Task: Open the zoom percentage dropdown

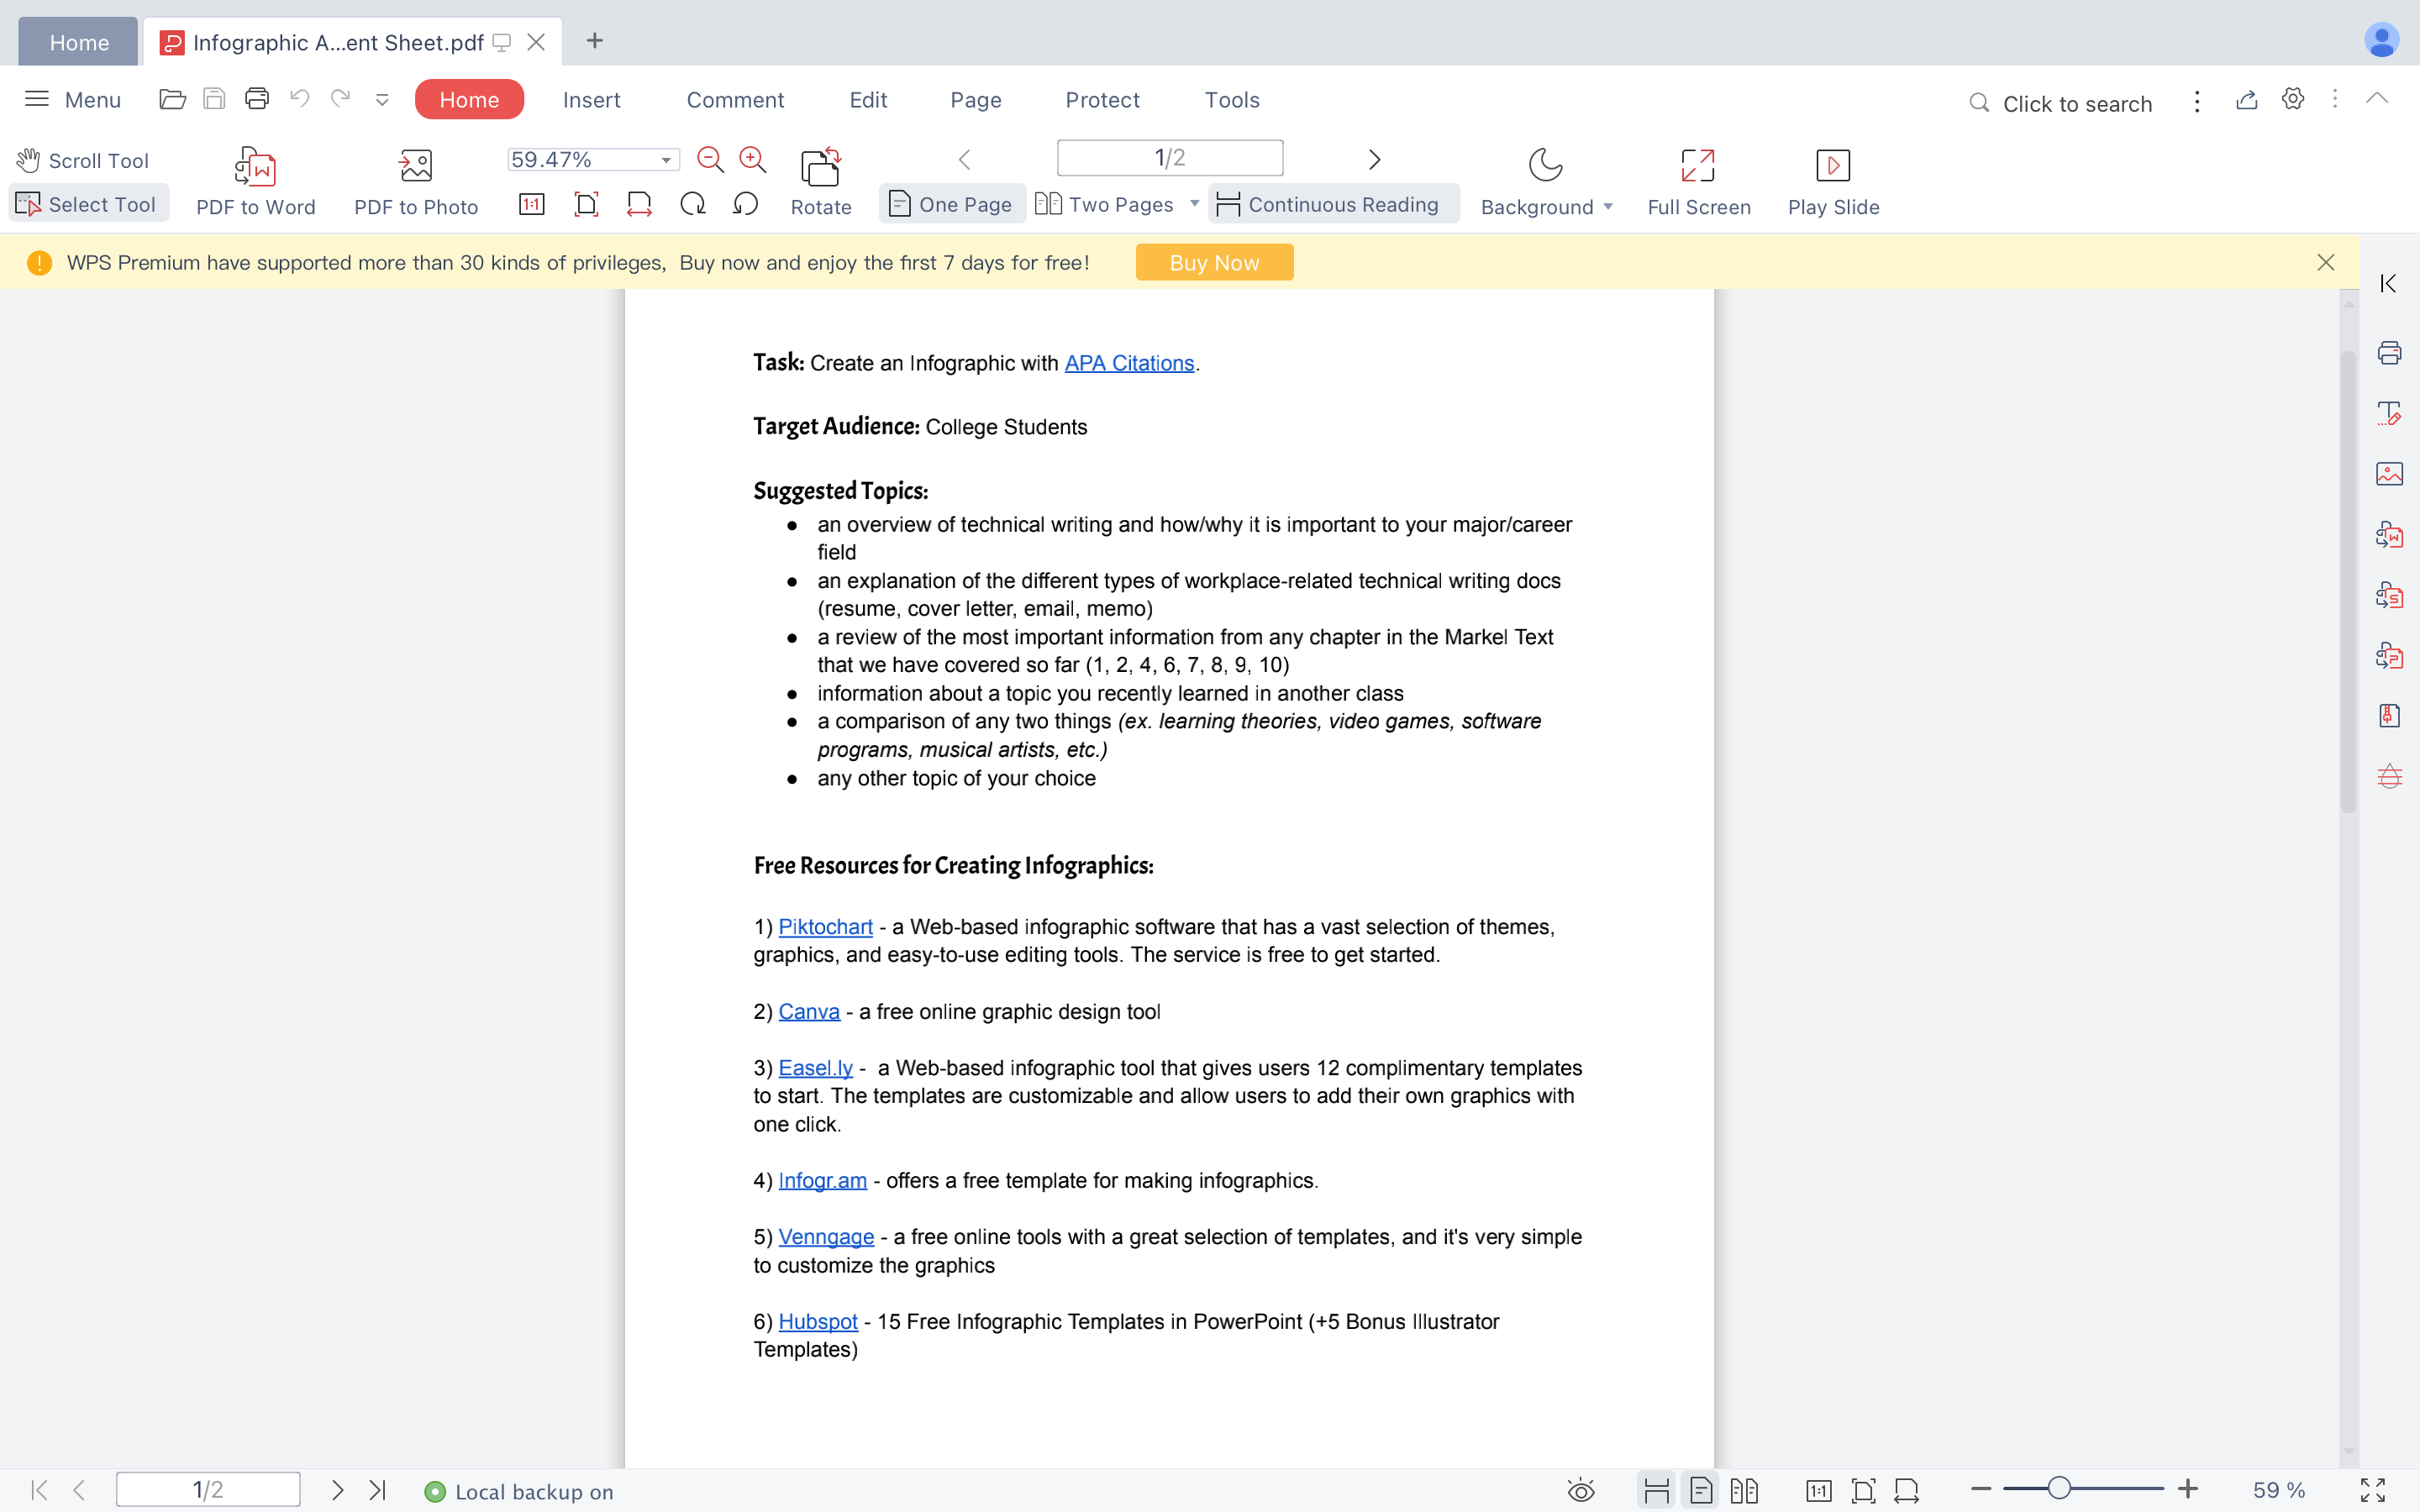Action: tap(665, 159)
